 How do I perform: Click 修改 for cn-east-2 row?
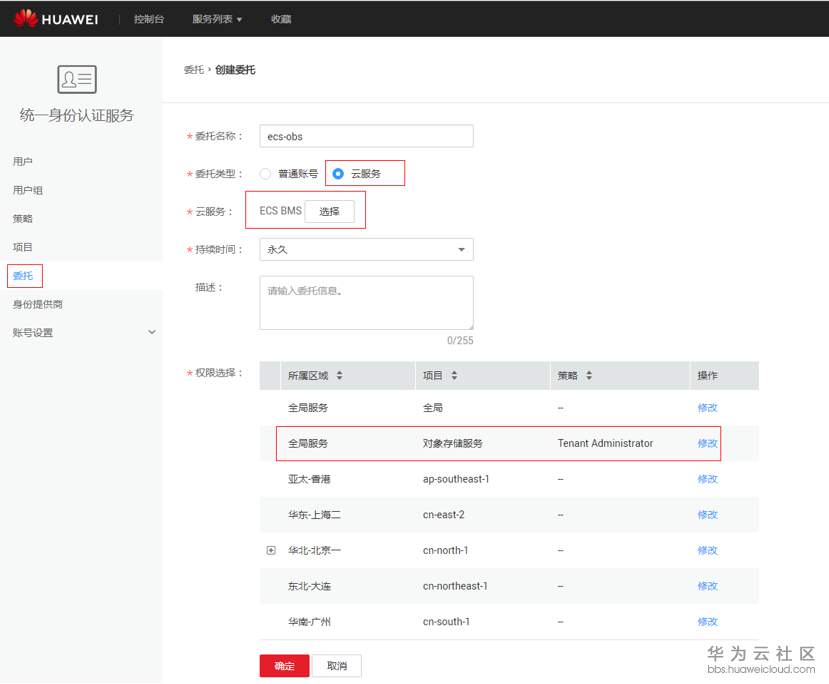click(x=707, y=514)
